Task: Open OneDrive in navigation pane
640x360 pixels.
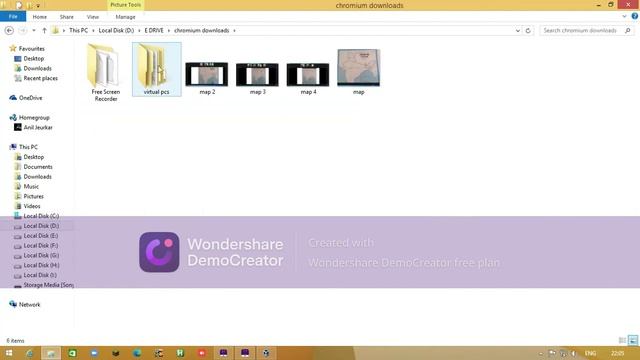Action: click(26, 98)
